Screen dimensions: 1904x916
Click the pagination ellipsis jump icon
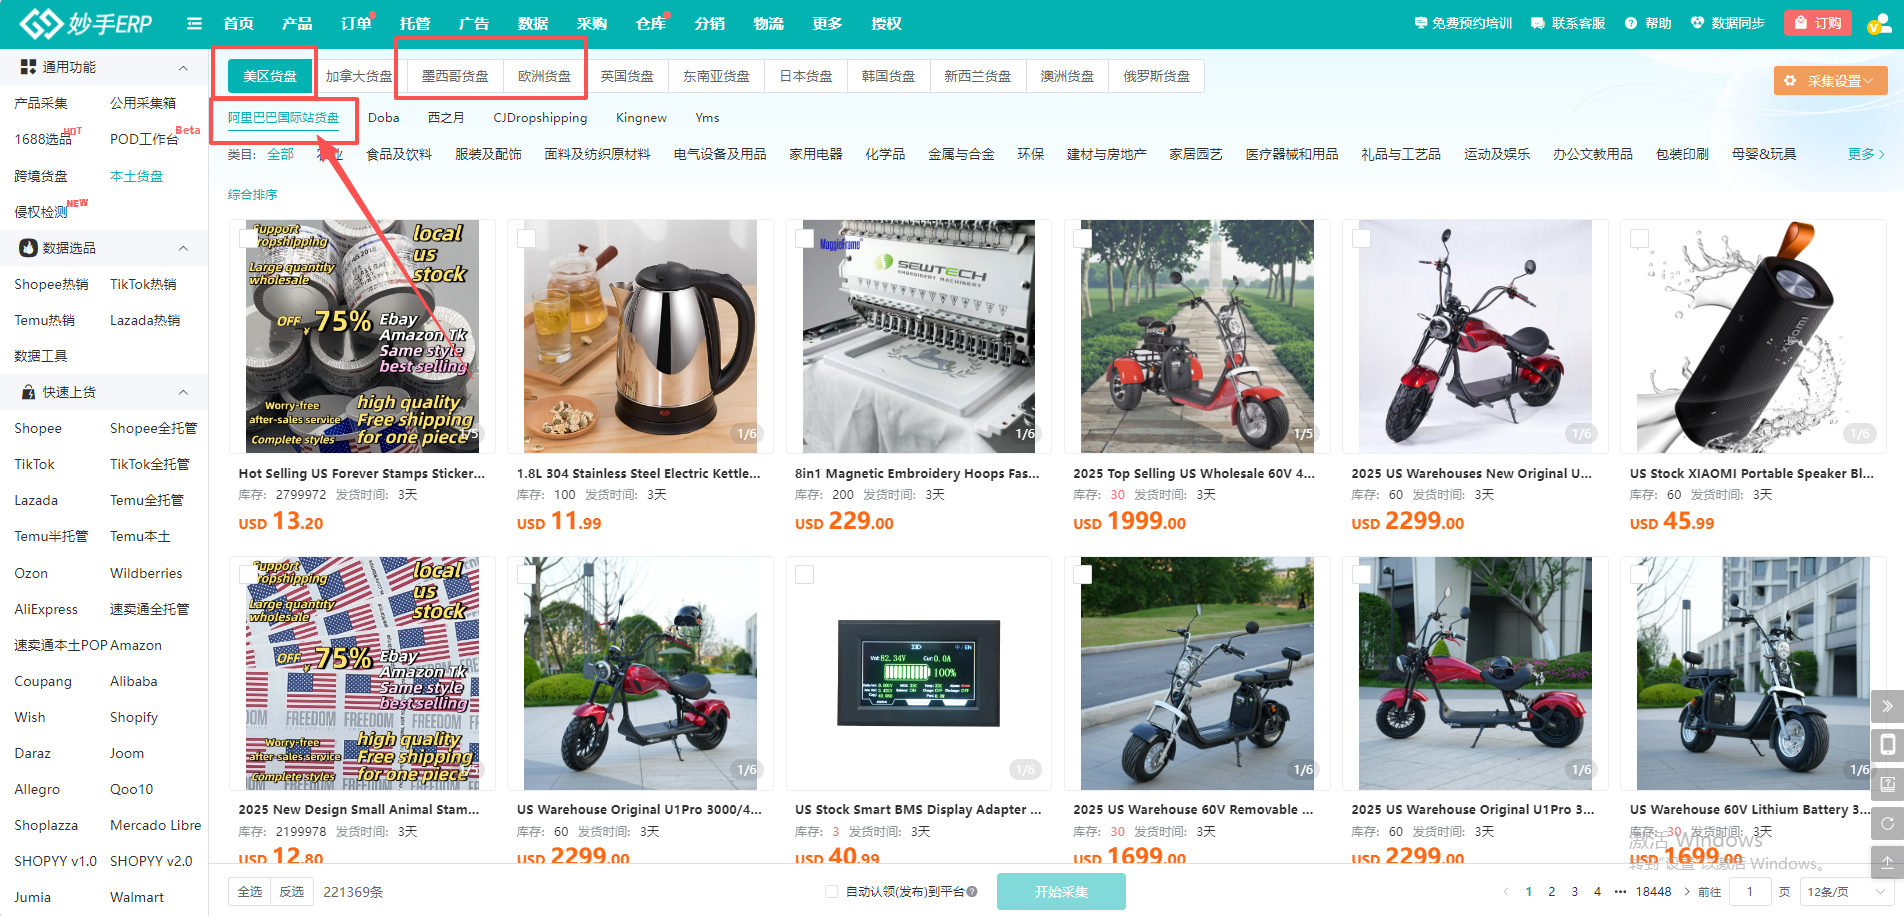click(1620, 892)
